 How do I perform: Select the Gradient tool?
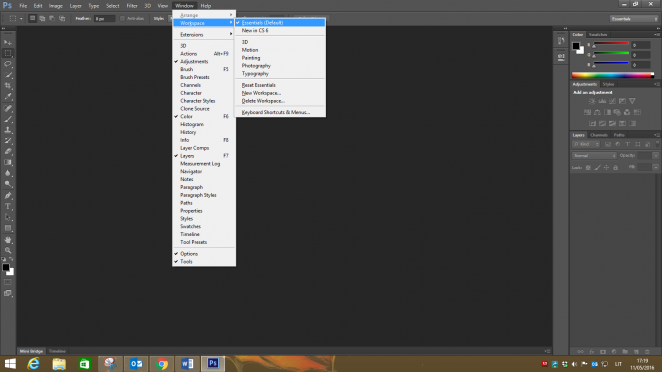[x=8, y=163]
